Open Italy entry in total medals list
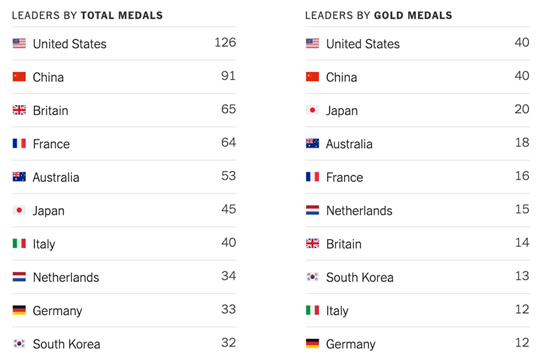Screen dimensions: 540x360 click(x=124, y=244)
